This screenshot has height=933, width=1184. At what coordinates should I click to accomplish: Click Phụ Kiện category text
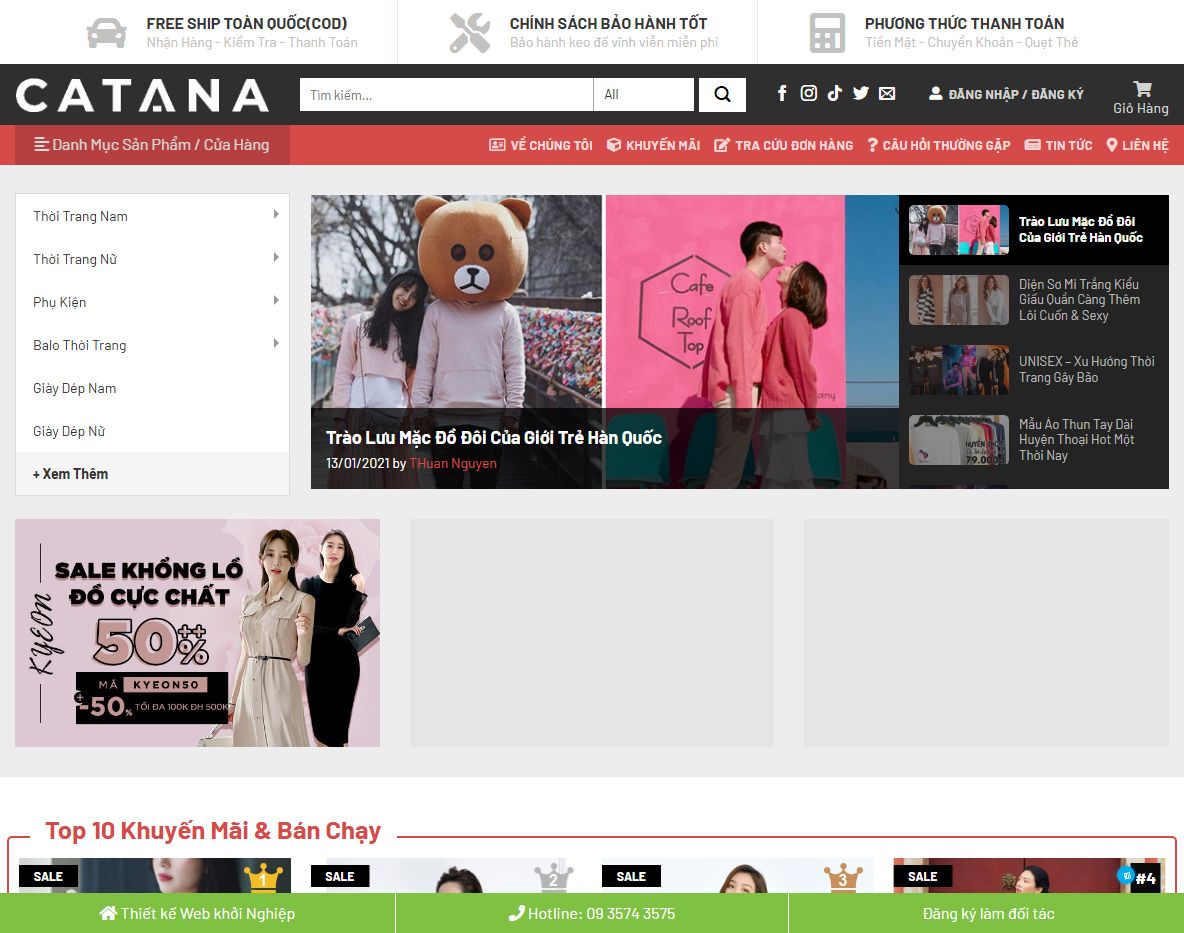pyautogui.click(x=60, y=302)
